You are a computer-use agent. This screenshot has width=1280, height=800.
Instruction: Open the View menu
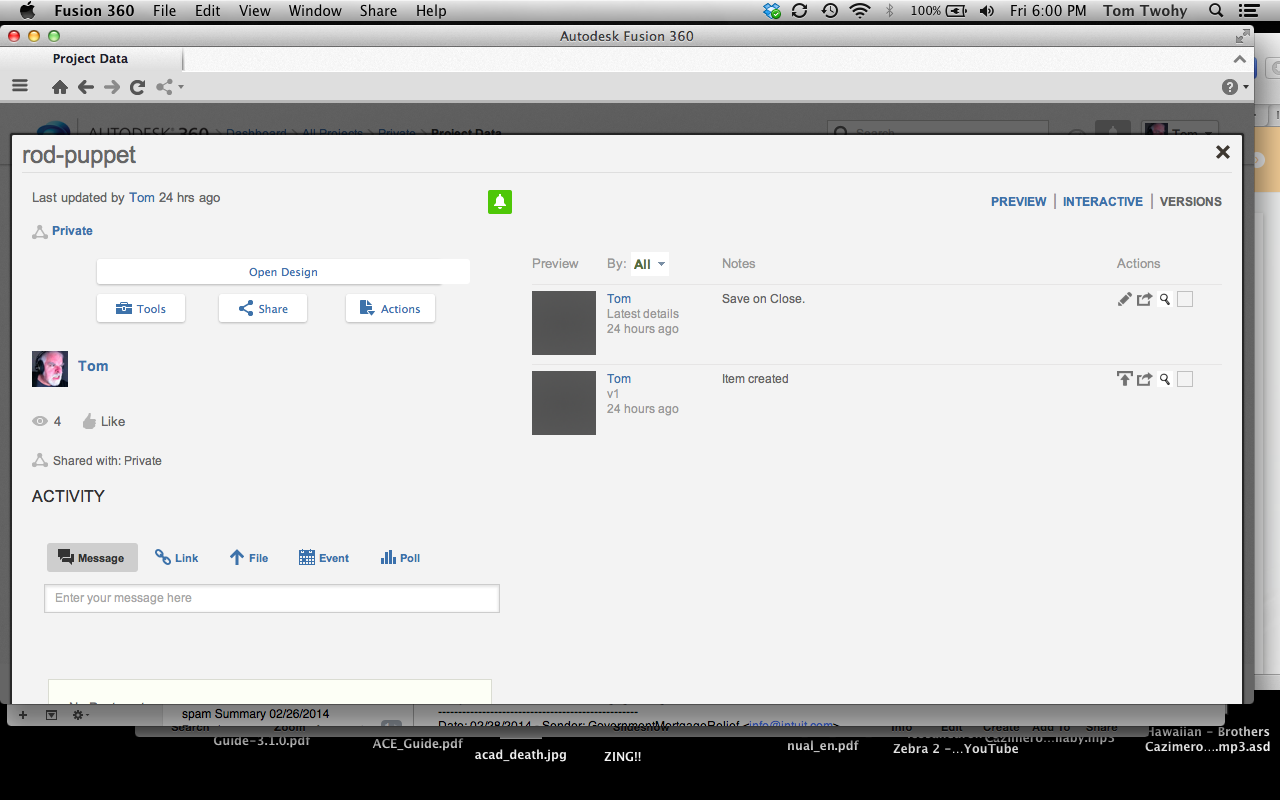pos(255,11)
